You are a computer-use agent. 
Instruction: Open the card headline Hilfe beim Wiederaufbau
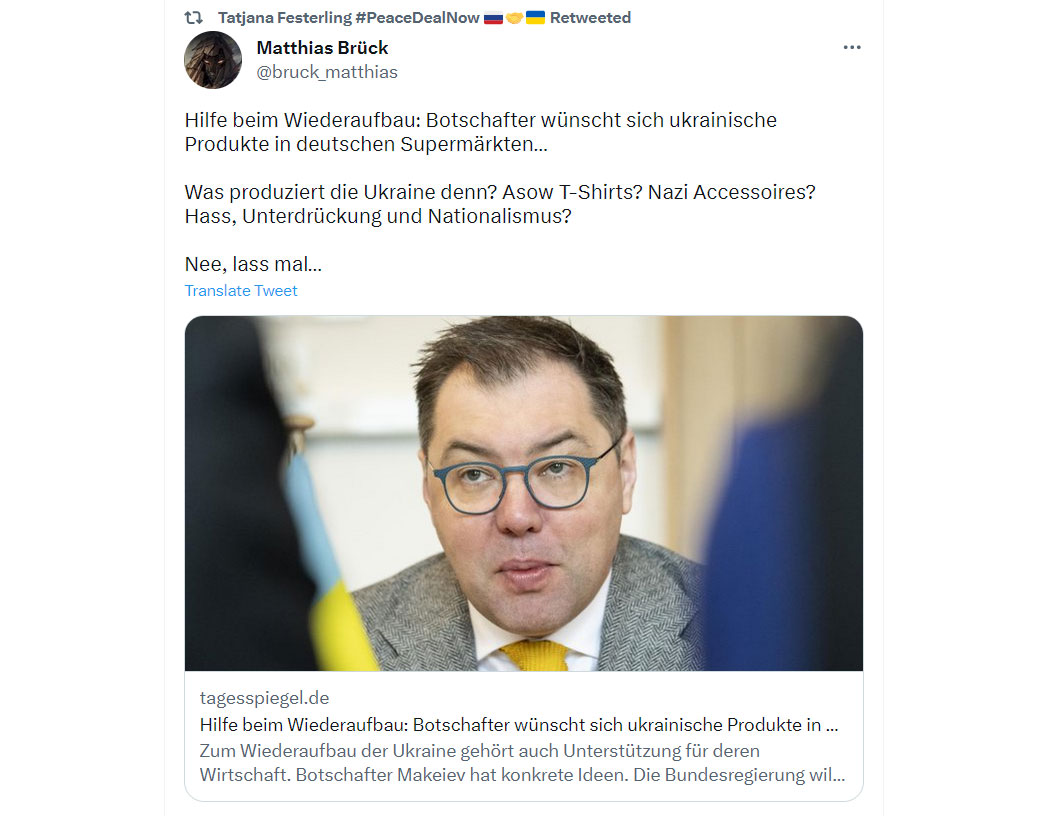point(519,724)
